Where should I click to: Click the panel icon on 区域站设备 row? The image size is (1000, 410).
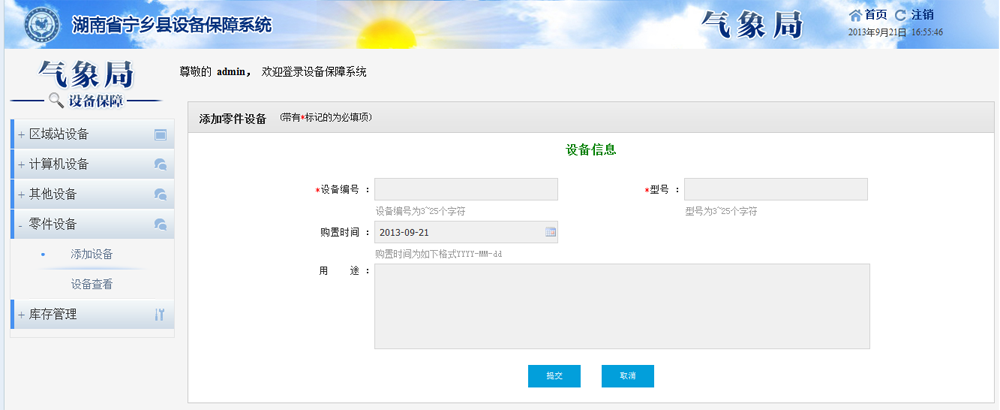[160, 135]
